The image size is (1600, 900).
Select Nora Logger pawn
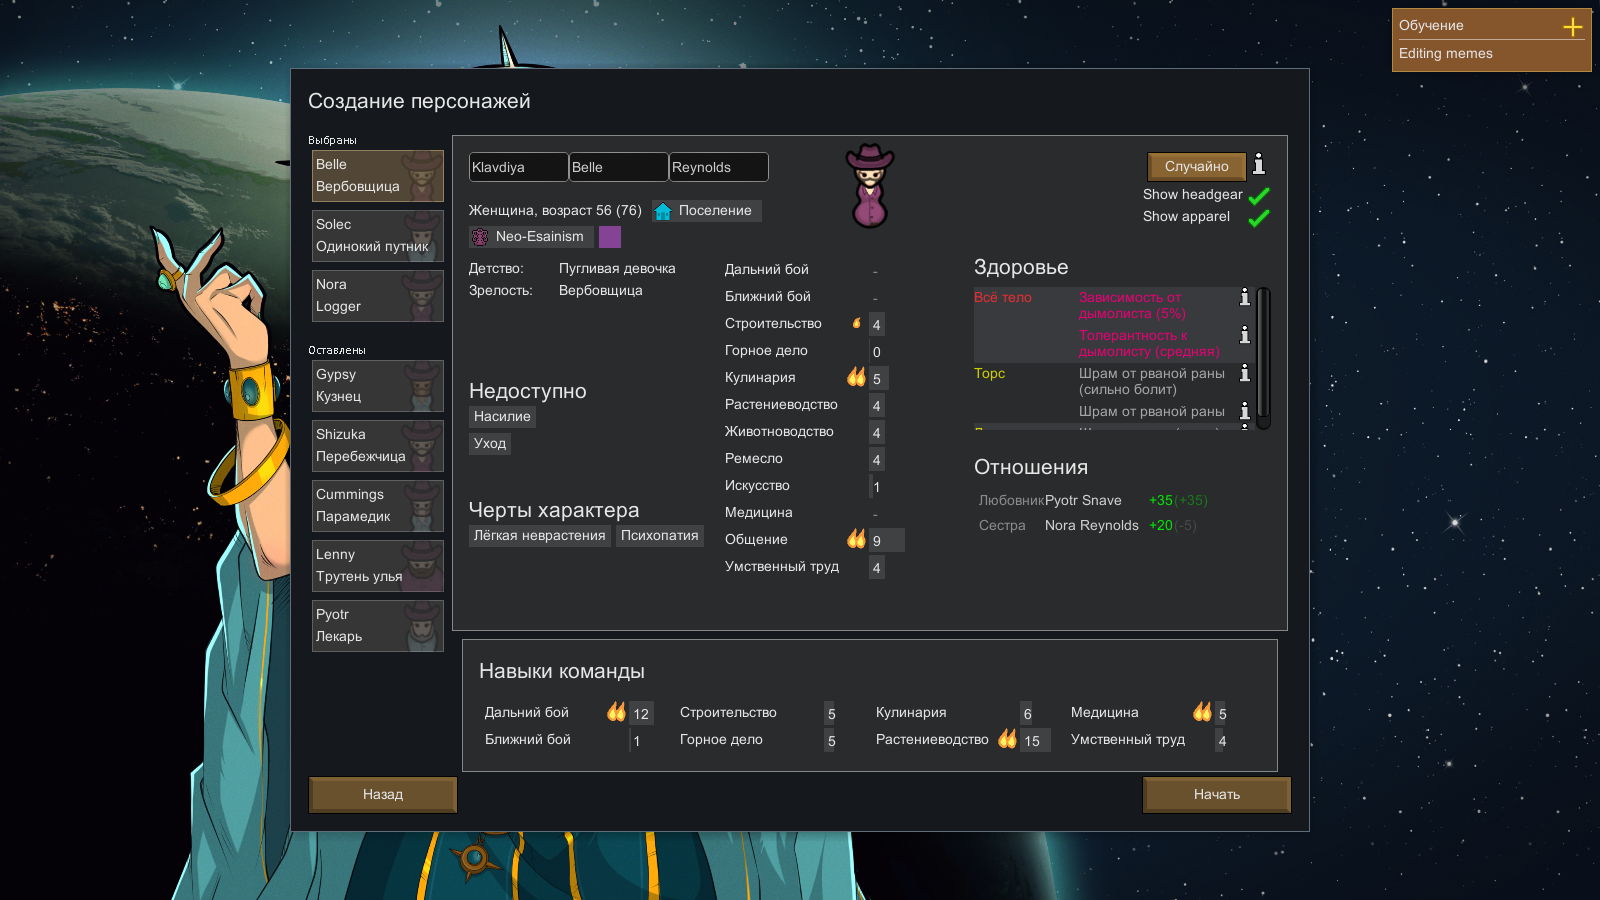[378, 296]
